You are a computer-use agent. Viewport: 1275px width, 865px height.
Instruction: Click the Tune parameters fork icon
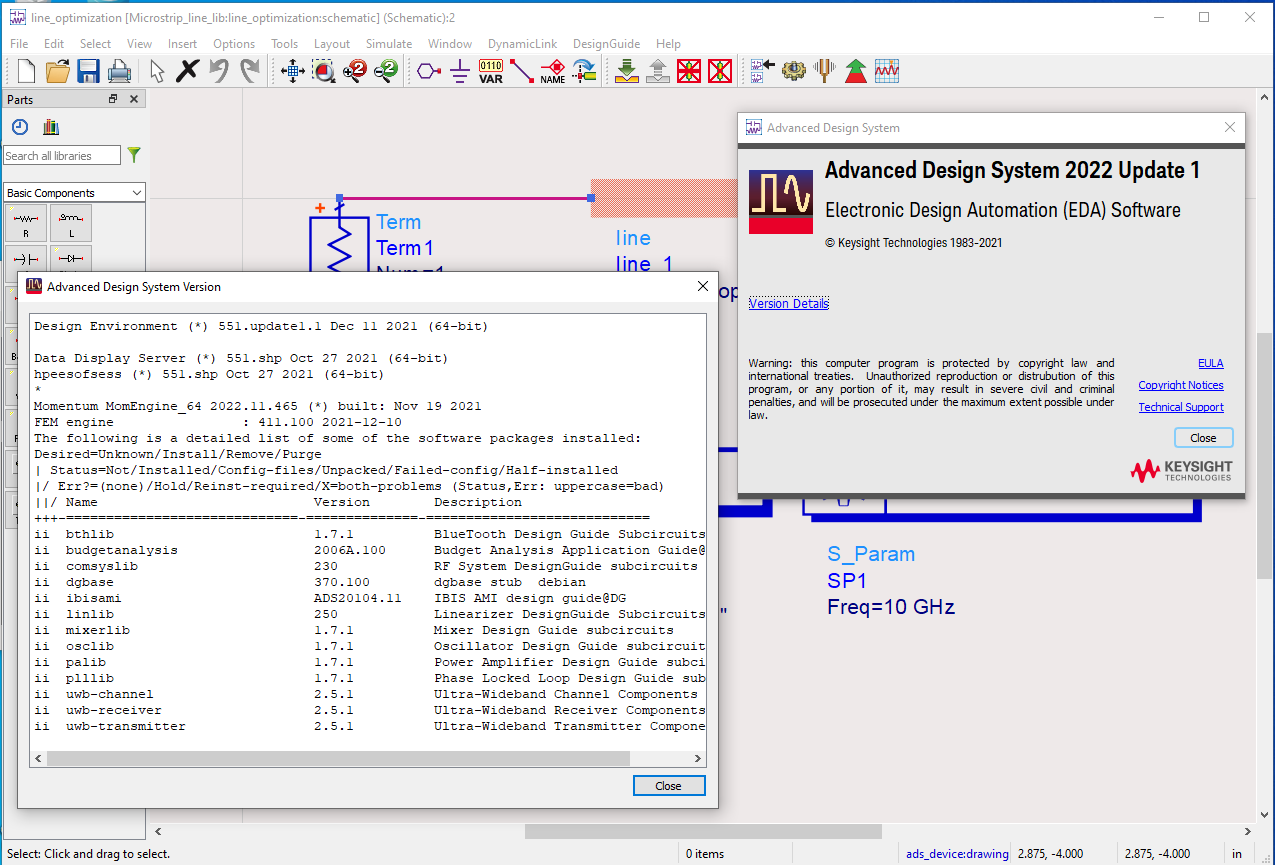tap(825, 71)
